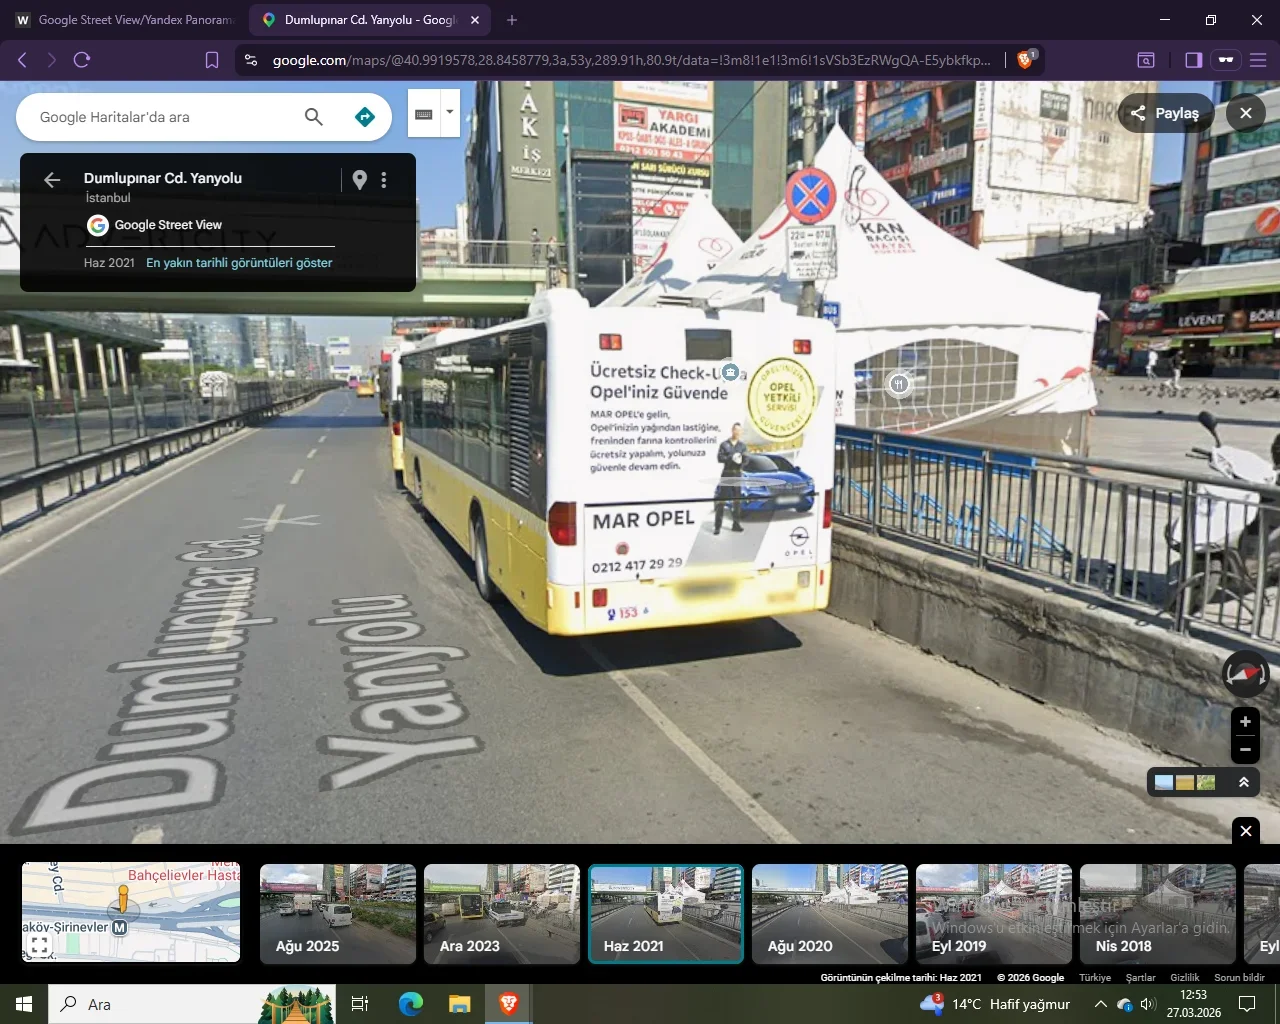The height and width of the screenshot is (1024, 1280).
Task: Collapse the layers strip with double chevron
Action: click(x=1244, y=782)
